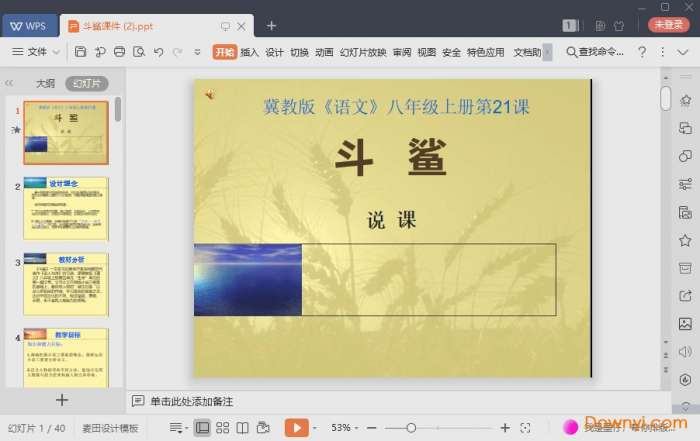Click the 斗鲨 title text on slide

(391, 158)
